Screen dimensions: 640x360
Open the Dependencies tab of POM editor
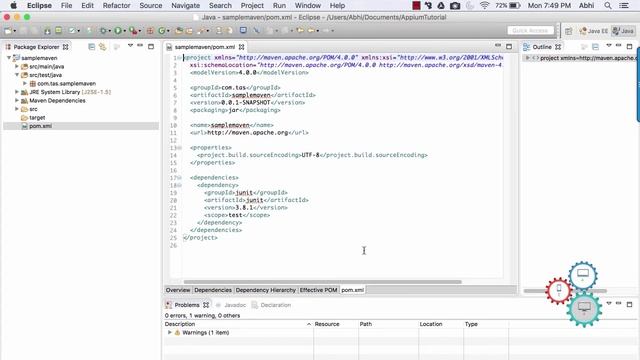(x=213, y=290)
